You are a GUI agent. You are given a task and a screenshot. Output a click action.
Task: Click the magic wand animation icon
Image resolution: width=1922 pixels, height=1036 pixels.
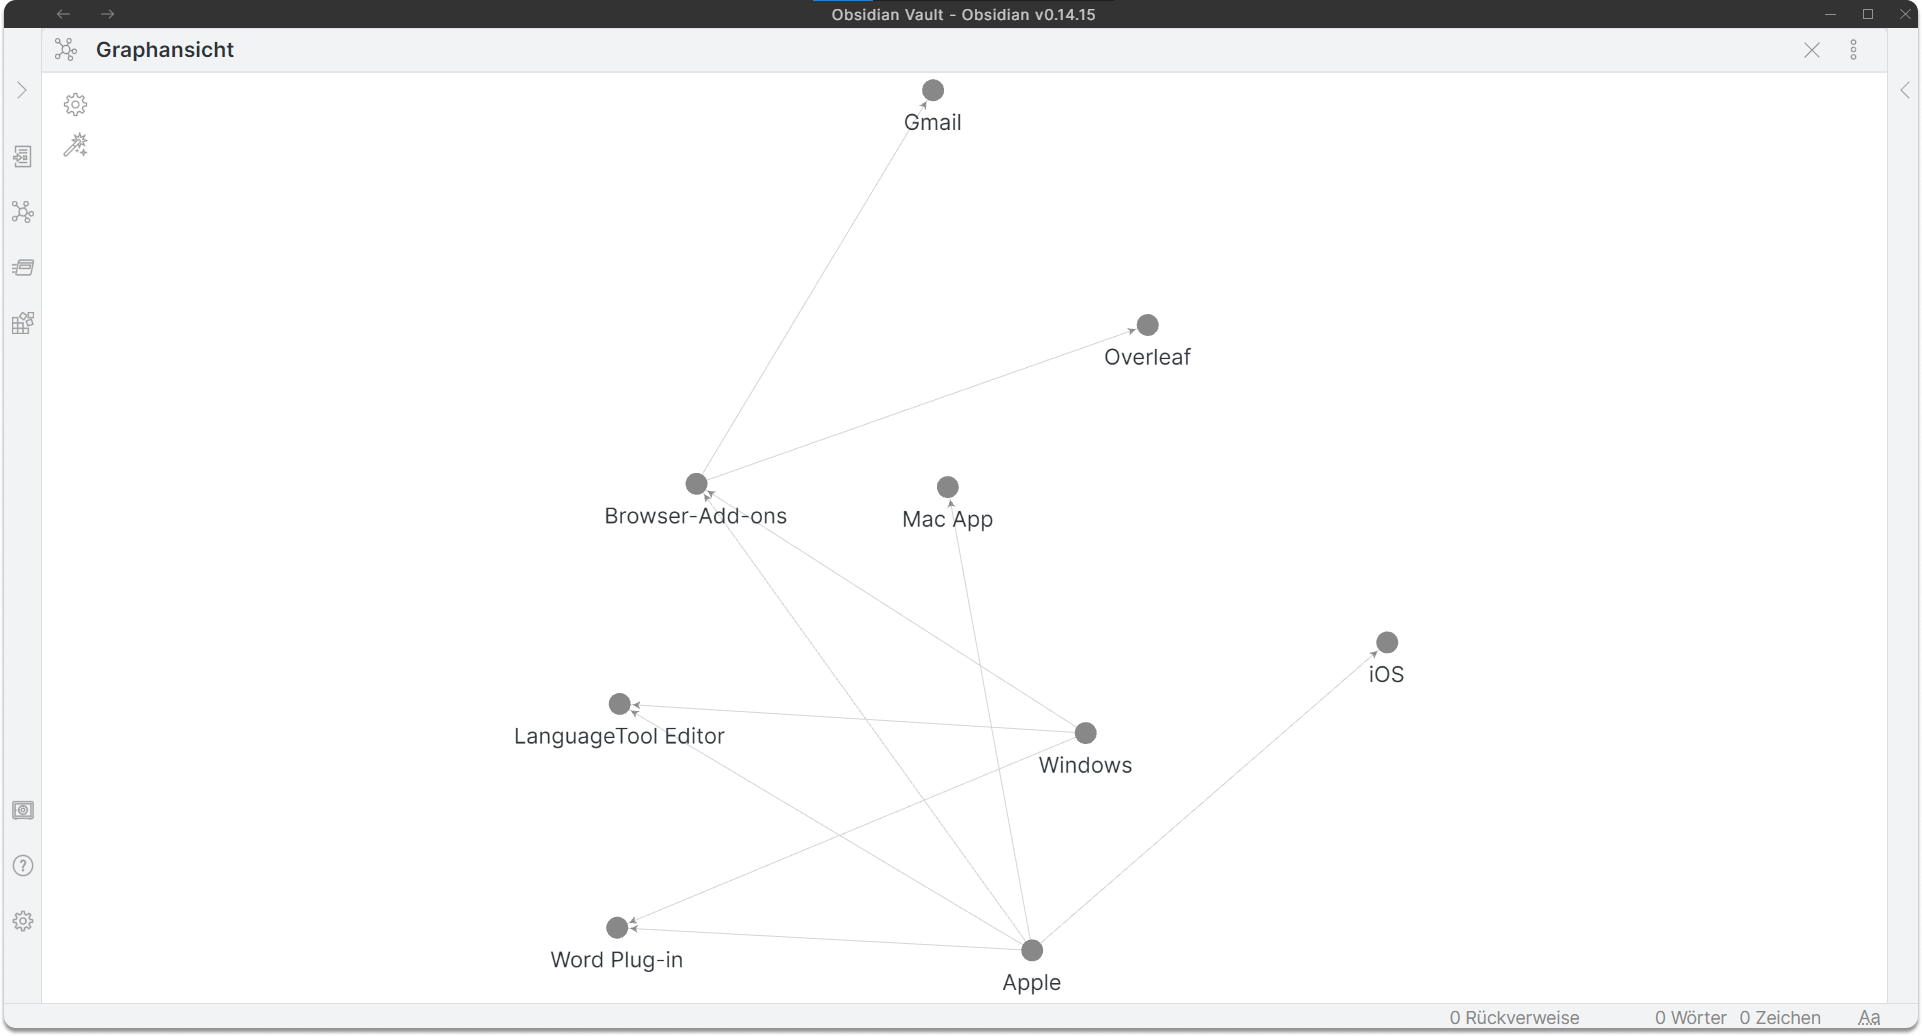pos(76,146)
